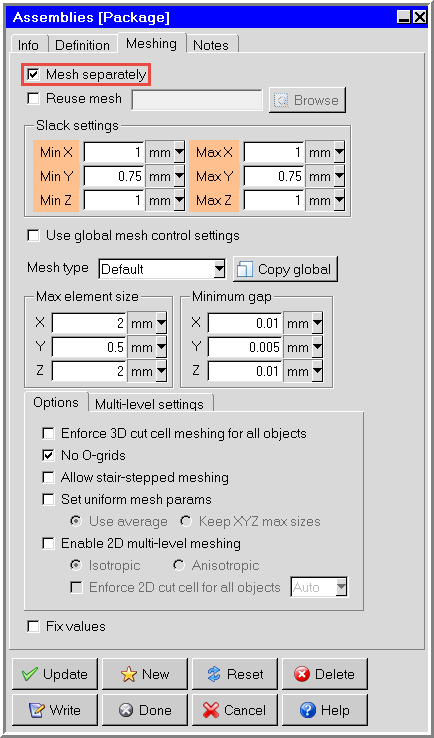
Task: Enable Allow stair-stepped meshing
Action: click(x=48, y=477)
